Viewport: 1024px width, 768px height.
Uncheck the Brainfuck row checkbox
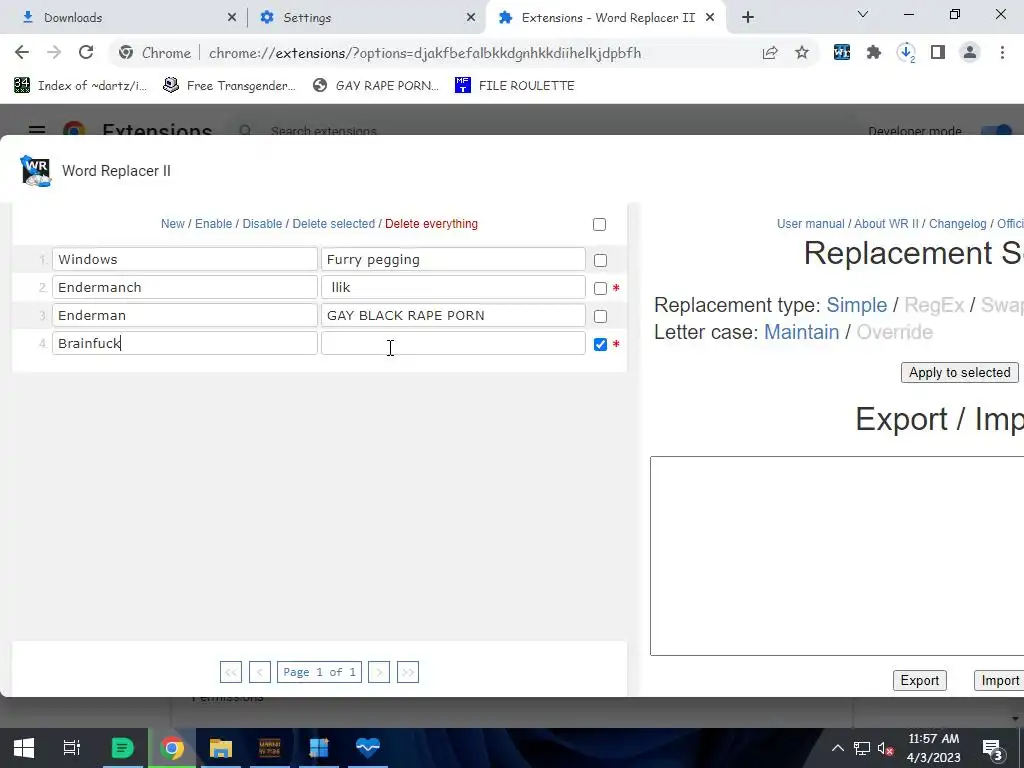[600, 345]
